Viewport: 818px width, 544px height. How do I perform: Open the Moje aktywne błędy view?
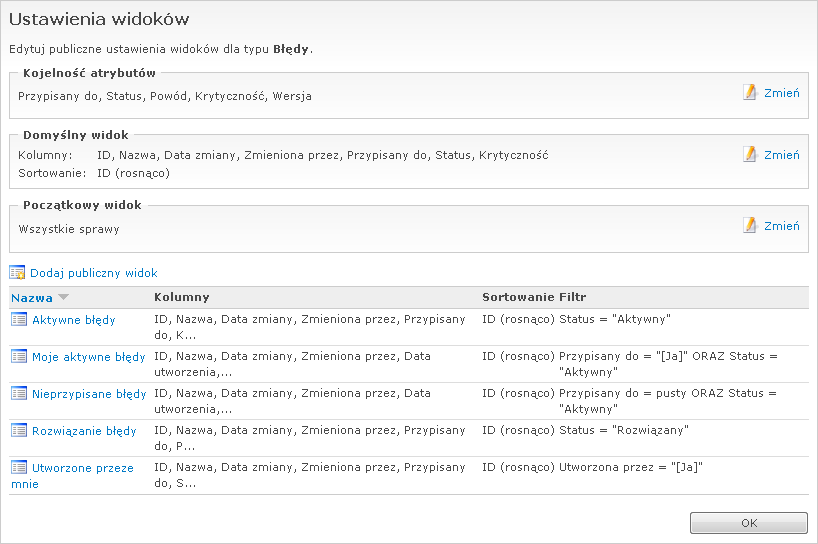89,357
